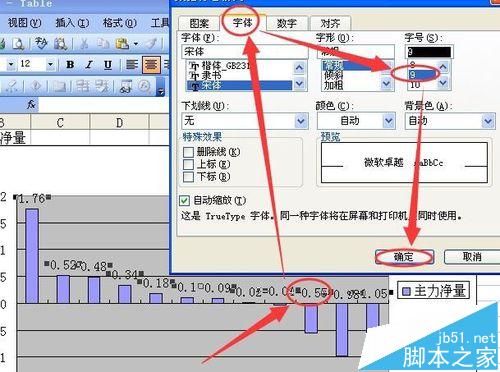Click the highlighted center align icon
Image resolution: width=500 pixels, height=372 pixels.
(x=151, y=64)
